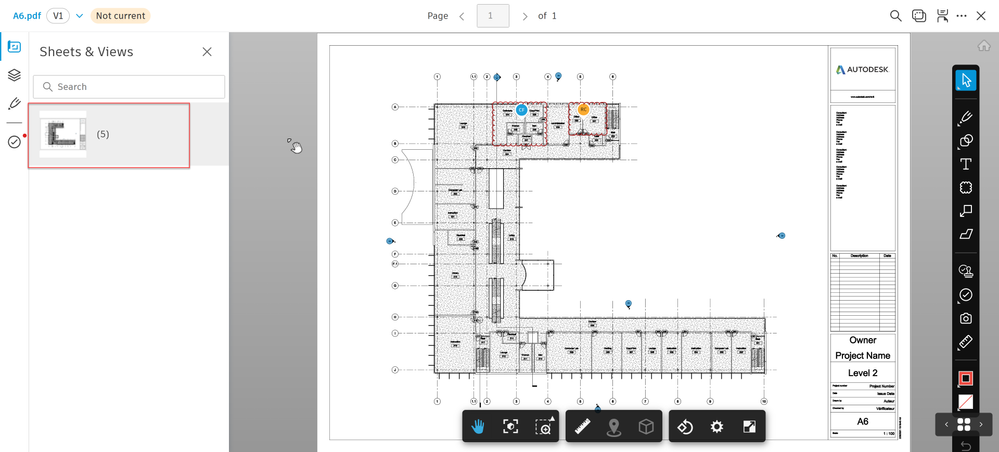Click the Fit to view icon
The image size is (999, 452).
pos(510,427)
